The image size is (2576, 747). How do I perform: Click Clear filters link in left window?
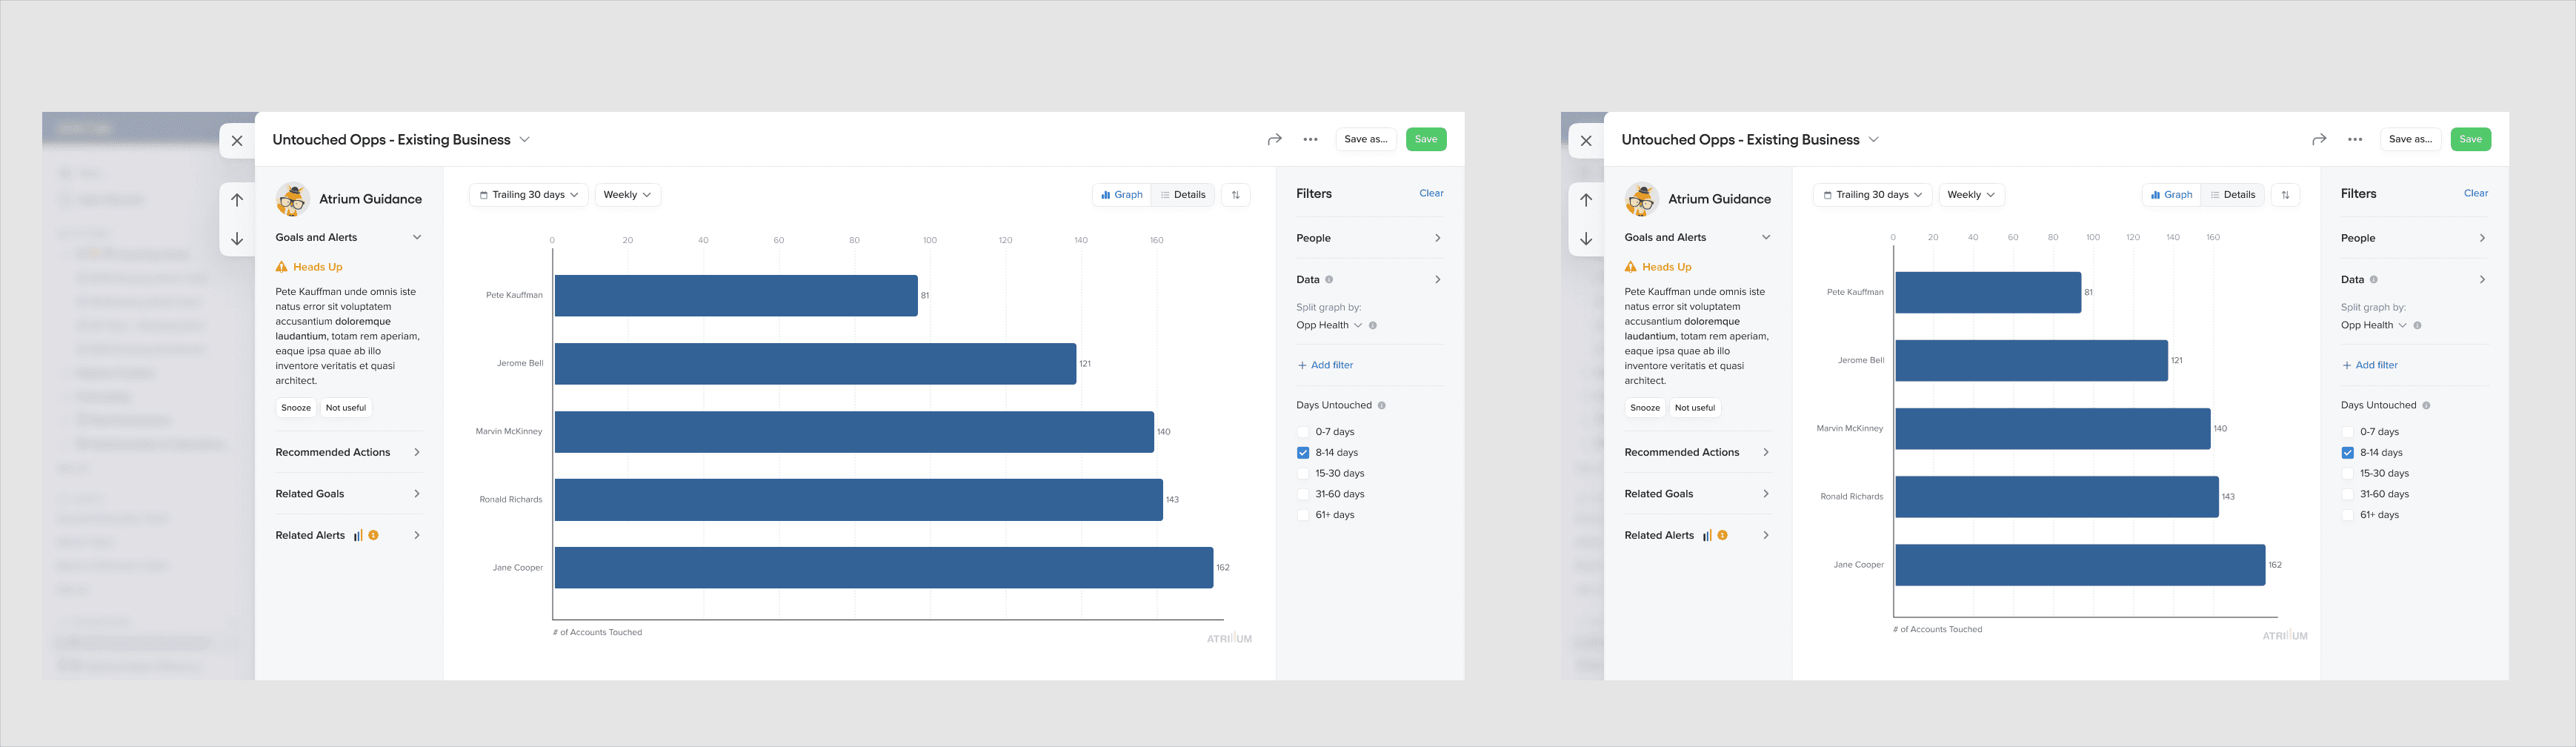coord(1431,194)
